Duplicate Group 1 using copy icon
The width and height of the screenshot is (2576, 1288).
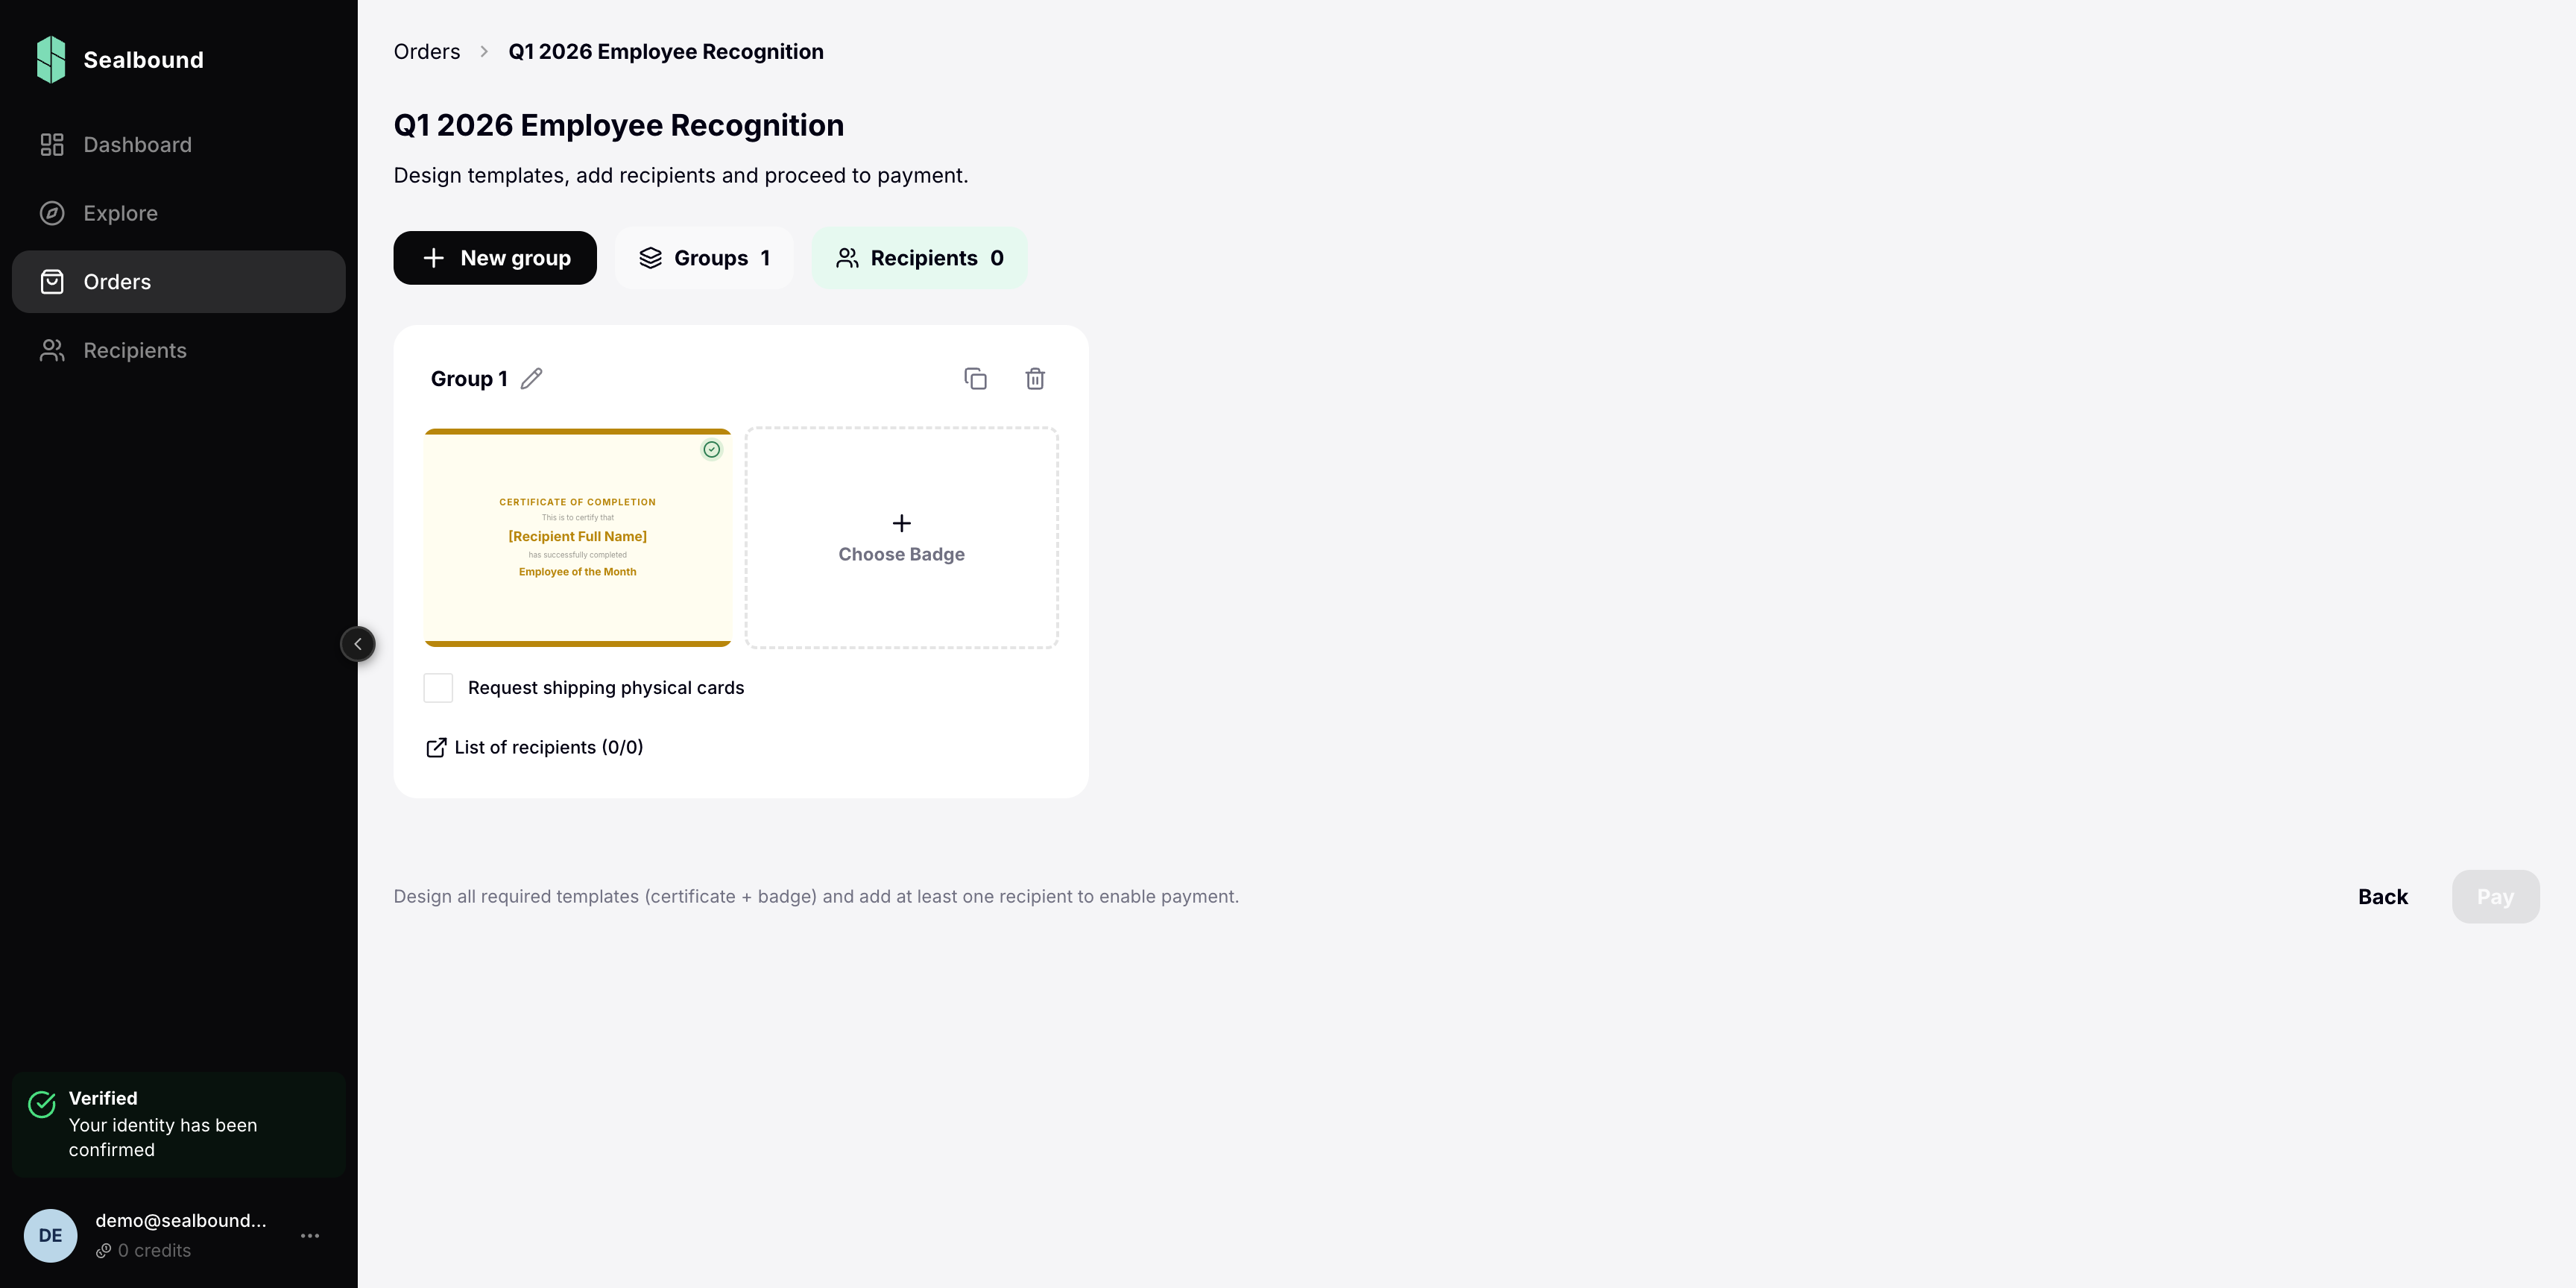point(975,379)
